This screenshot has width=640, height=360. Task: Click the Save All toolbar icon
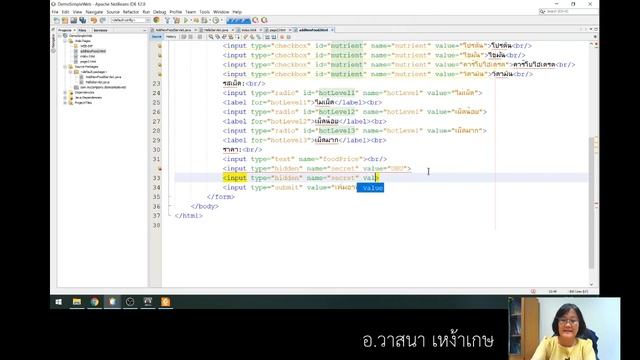coord(83,20)
